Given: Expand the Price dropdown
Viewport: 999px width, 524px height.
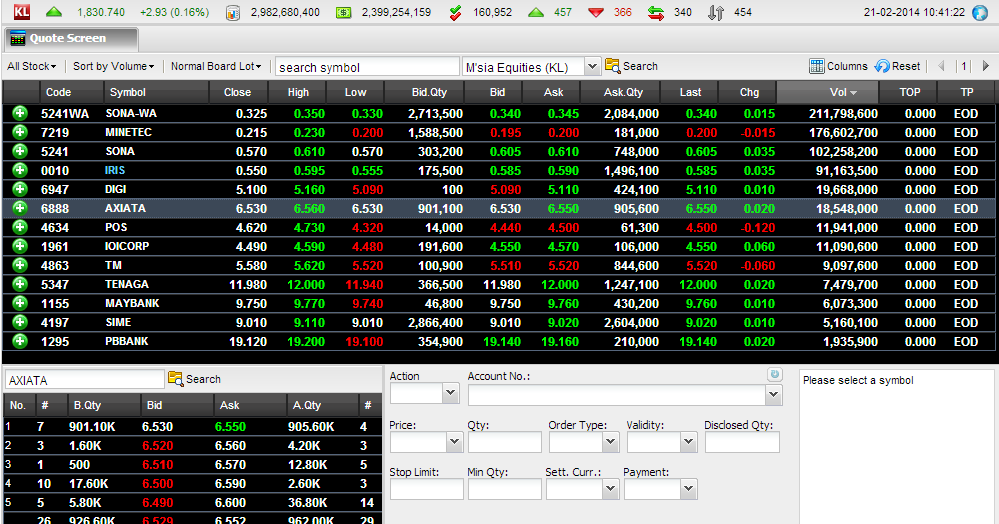Looking at the screenshot, I should tap(454, 442).
